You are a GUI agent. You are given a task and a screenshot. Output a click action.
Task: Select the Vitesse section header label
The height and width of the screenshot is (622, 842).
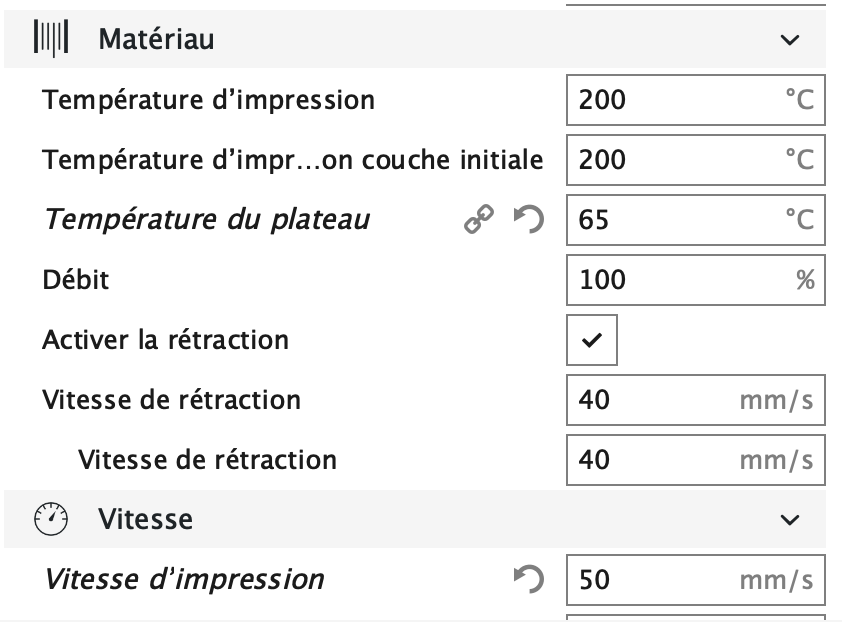pyautogui.click(x=146, y=519)
